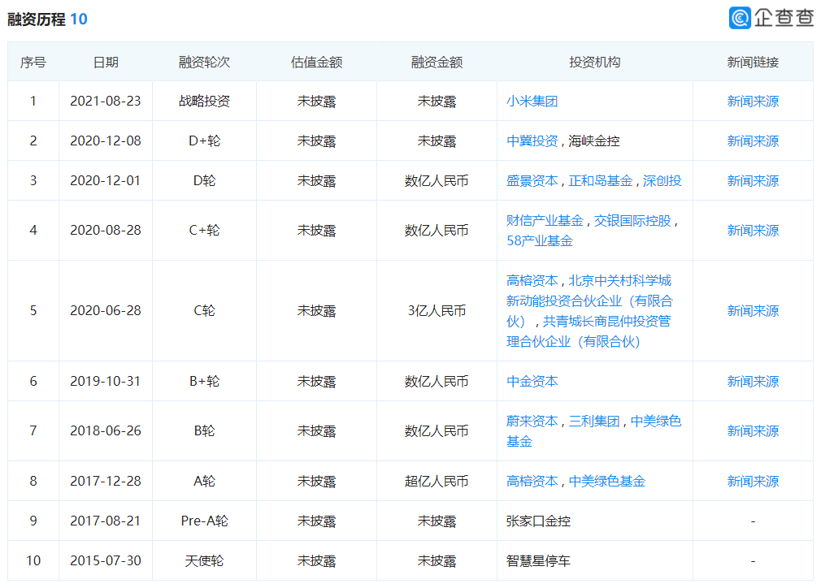
Task: Select the 天使轮 round cell
Action: point(204,560)
